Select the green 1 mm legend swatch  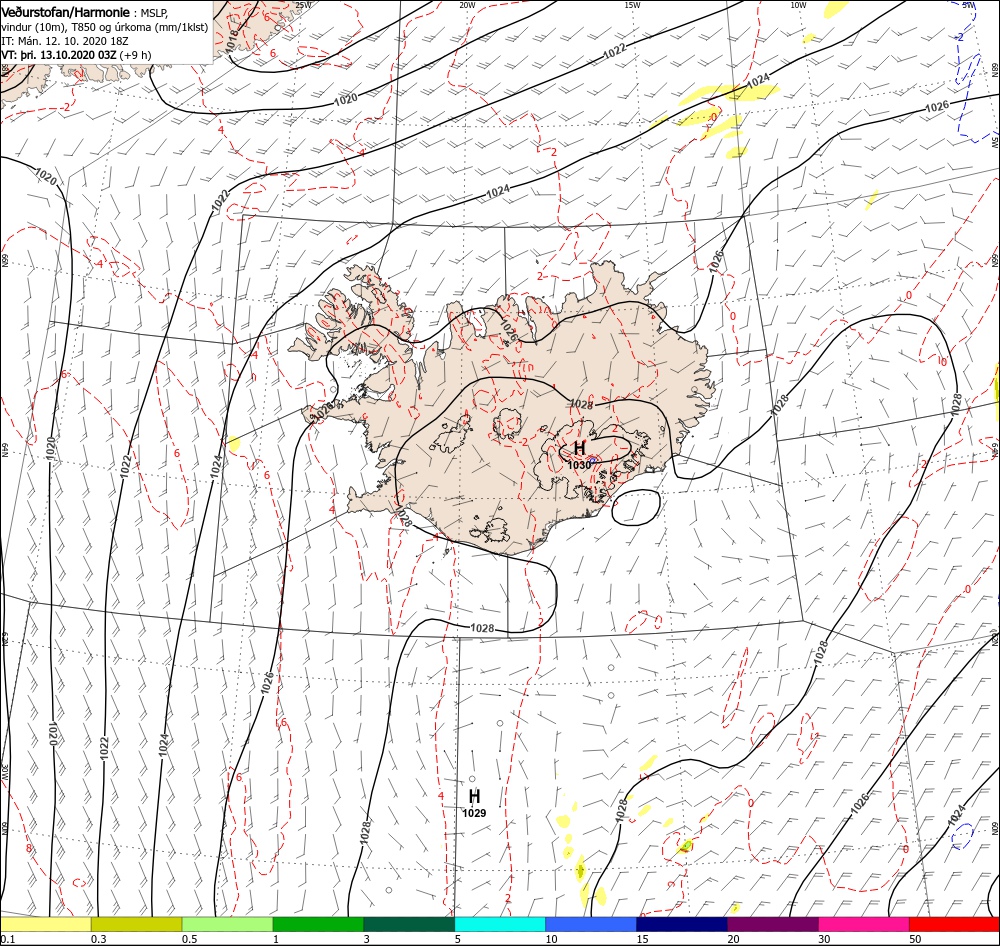(318, 924)
